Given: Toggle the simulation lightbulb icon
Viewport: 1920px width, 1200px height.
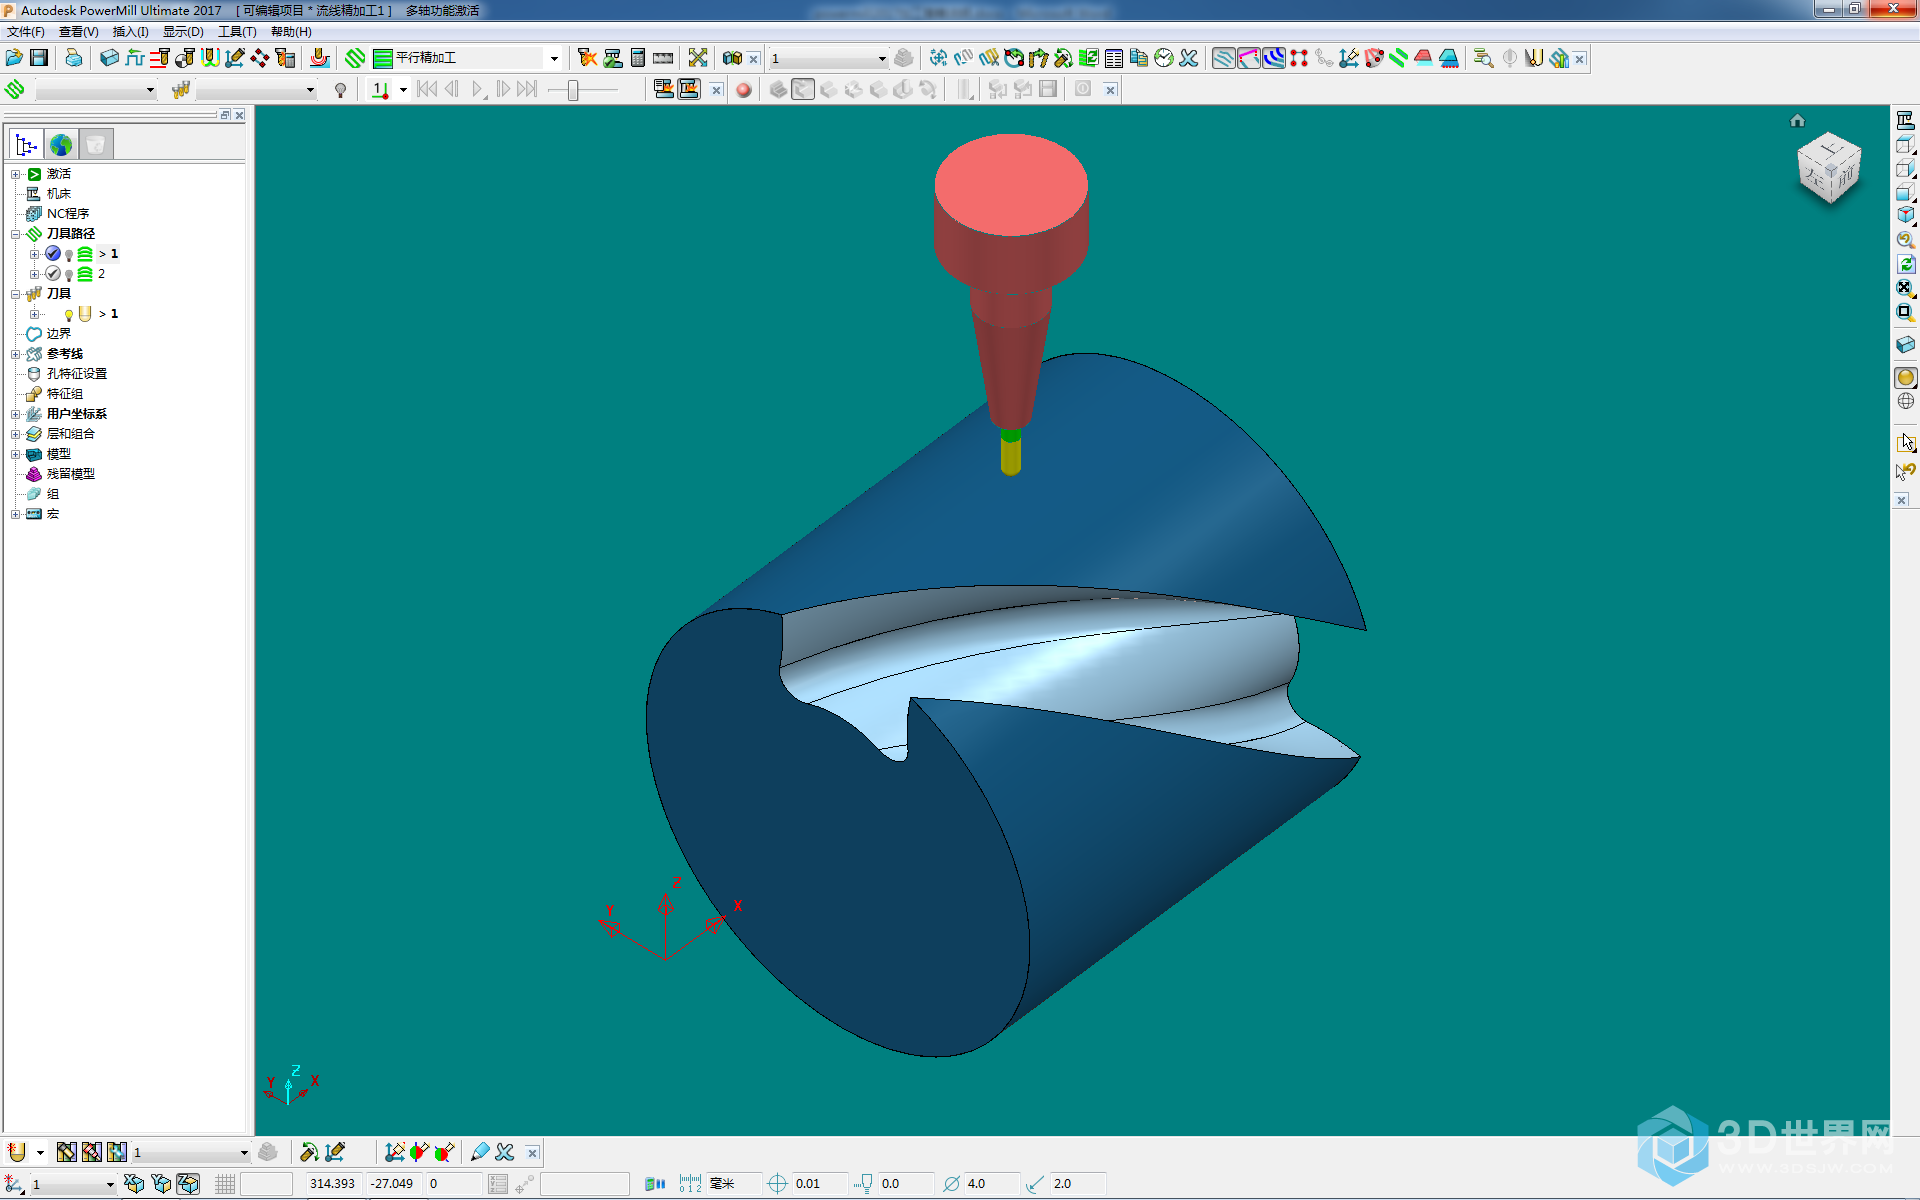Looking at the screenshot, I should 341,90.
